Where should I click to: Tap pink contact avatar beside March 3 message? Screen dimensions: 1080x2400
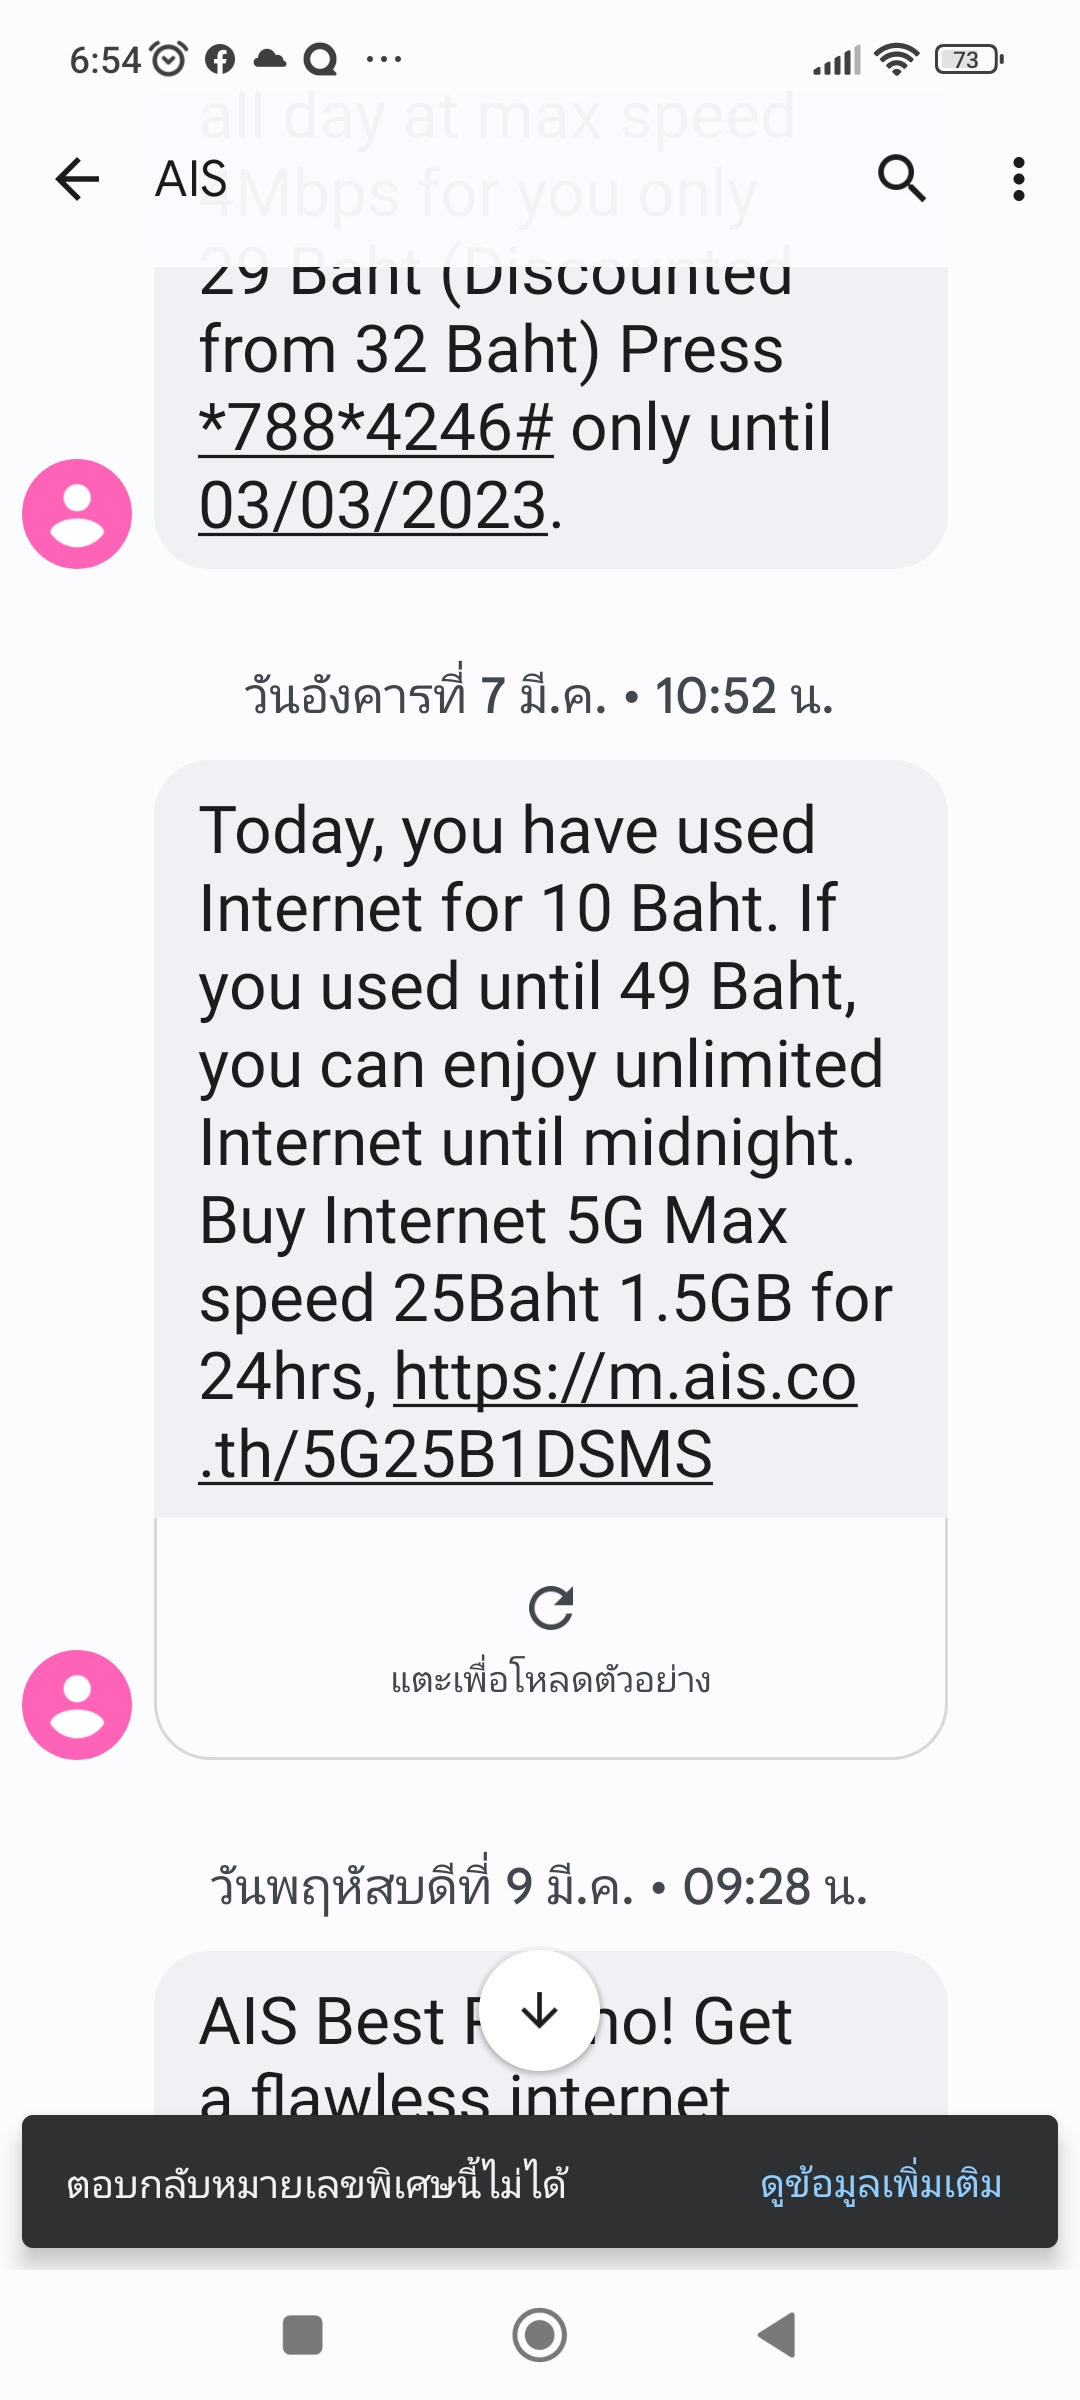tap(77, 514)
